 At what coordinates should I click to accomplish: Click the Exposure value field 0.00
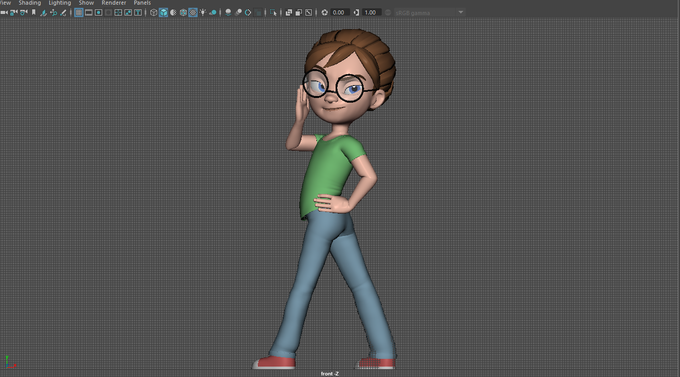340,13
